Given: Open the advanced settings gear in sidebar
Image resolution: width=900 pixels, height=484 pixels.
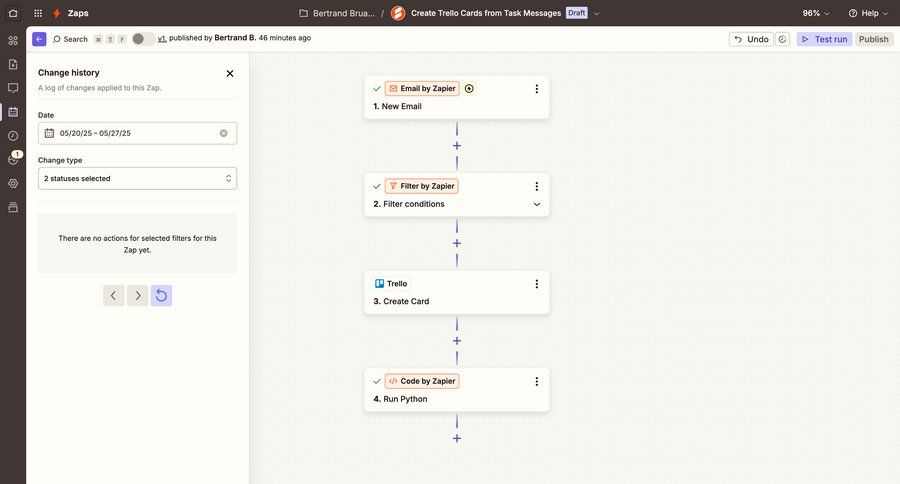Looking at the screenshot, I should point(13,183).
